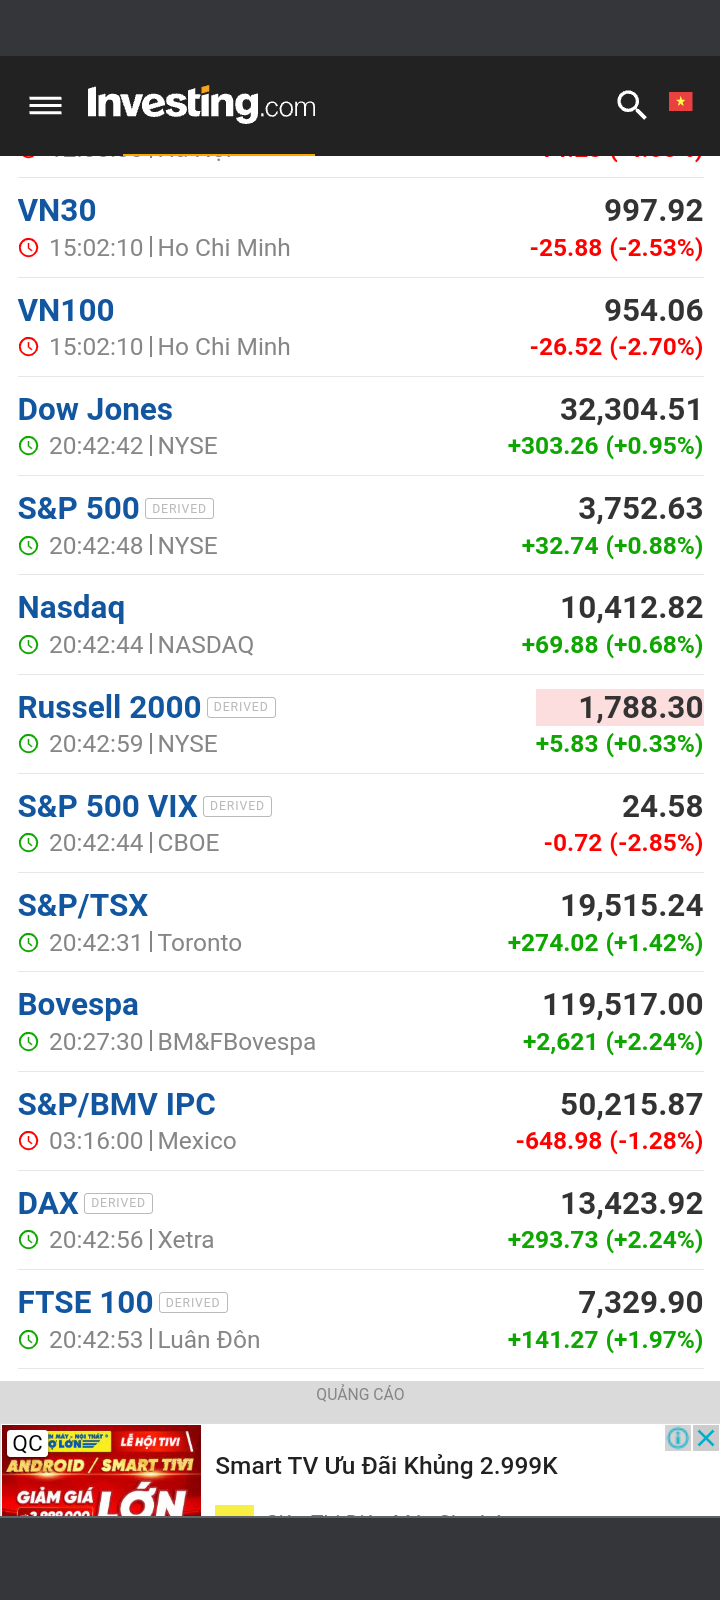Tap the red clock icon under S&P/BMV IPC
Screen dimensions: 720x1600
(x=29, y=1141)
